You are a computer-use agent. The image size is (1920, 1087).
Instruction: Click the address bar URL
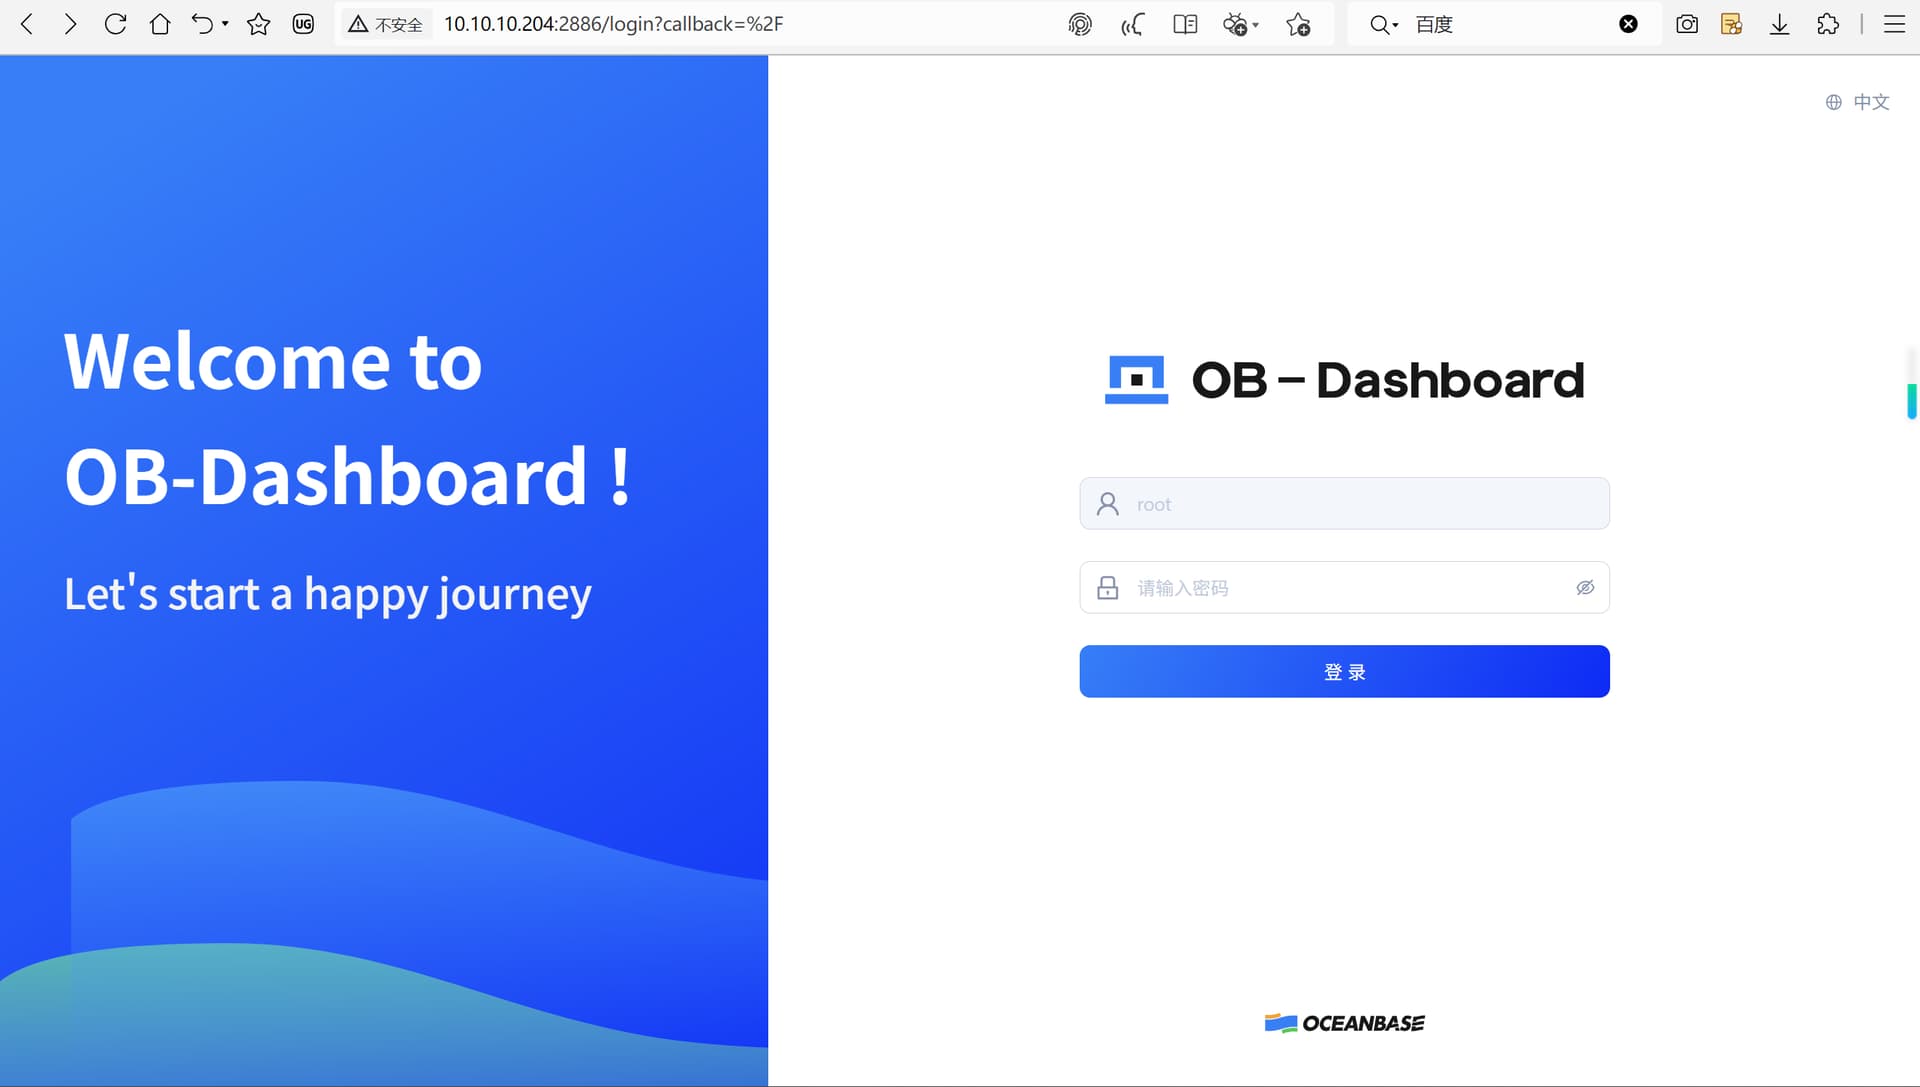[613, 24]
